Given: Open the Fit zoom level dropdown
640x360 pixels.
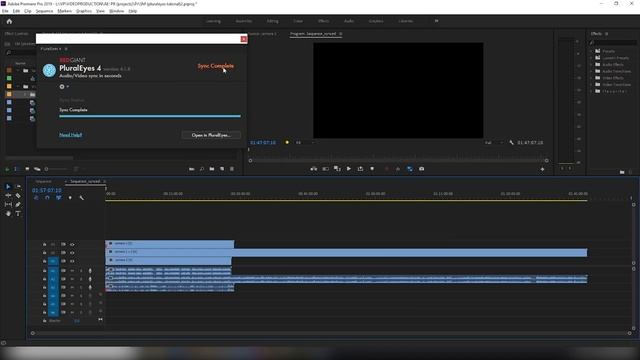Looking at the screenshot, I should coord(305,142).
